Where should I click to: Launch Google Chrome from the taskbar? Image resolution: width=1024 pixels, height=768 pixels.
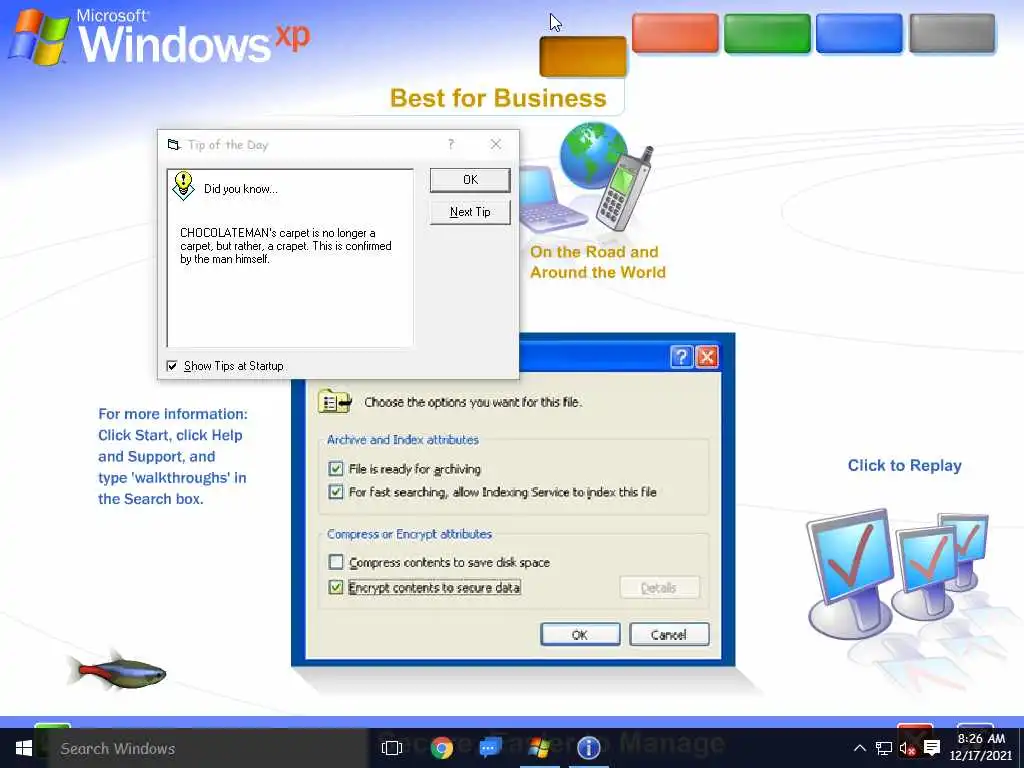point(442,748)
